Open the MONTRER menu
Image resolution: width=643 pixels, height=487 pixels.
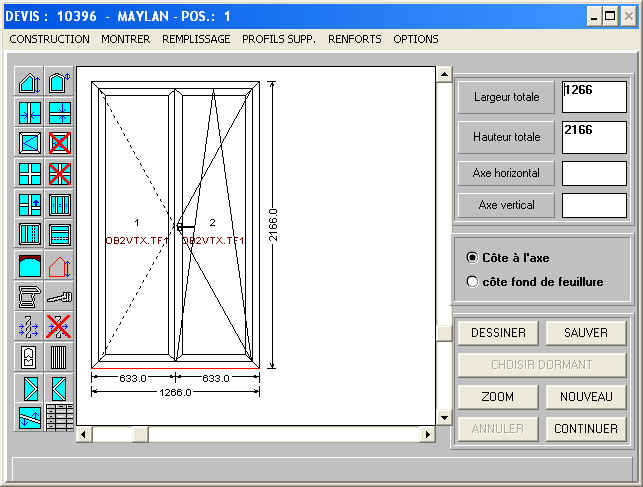(x=125, y=39)
